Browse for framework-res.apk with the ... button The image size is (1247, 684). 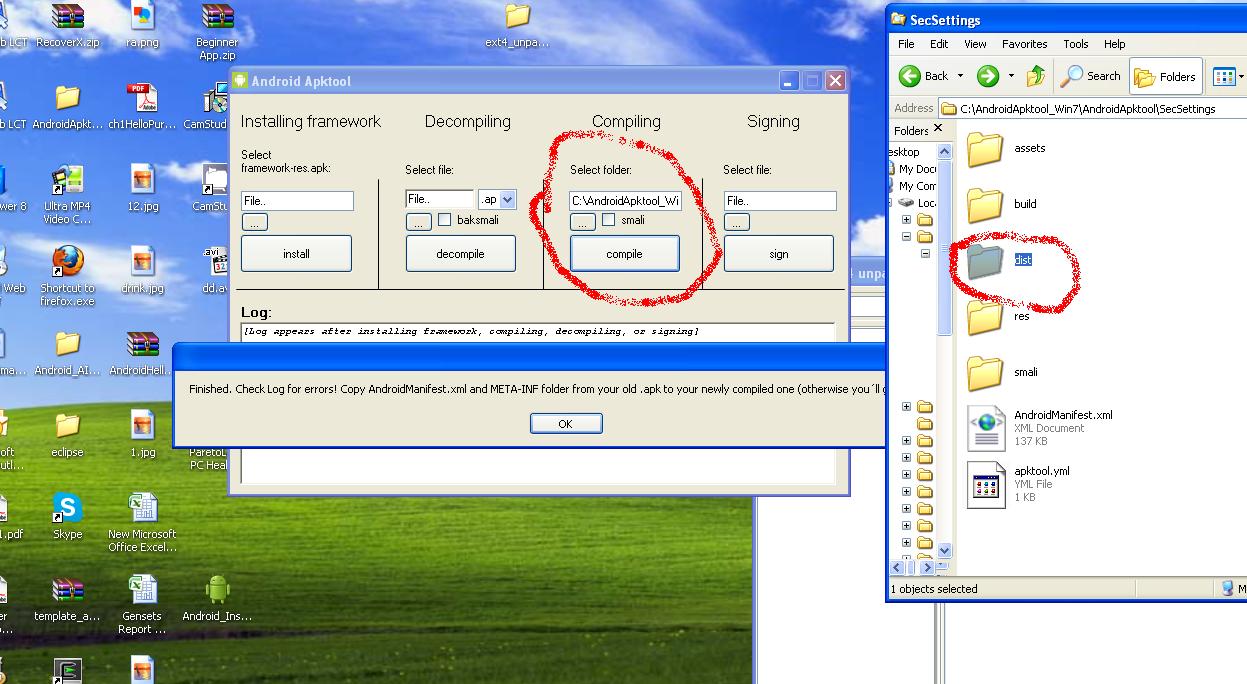[254, 222]
